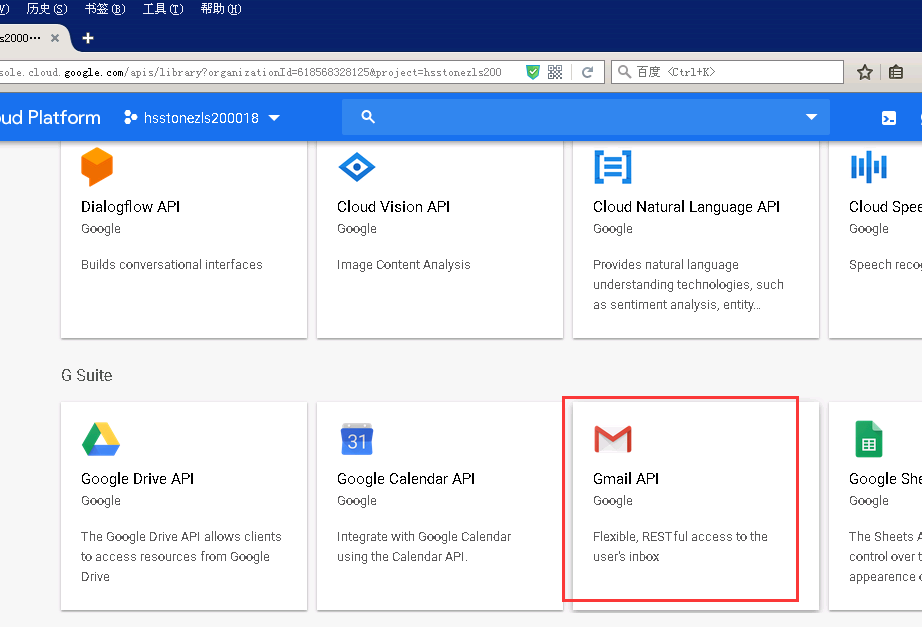
Task: Click the project hexagon dots icon
Action: click(x=131, y=118)
